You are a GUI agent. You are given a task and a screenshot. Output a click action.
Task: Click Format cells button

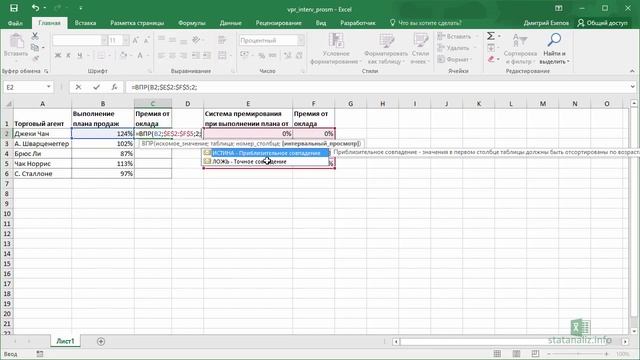pyautogui.click(x=454, y=60)
